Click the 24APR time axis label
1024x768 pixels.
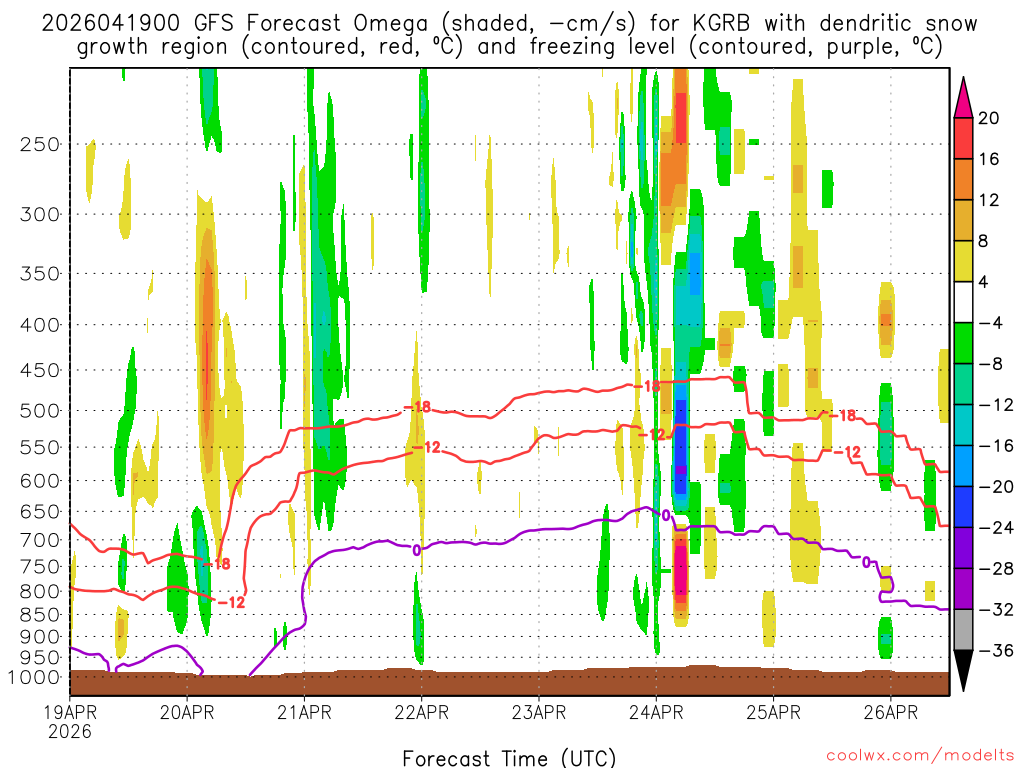tap(656, 712)
